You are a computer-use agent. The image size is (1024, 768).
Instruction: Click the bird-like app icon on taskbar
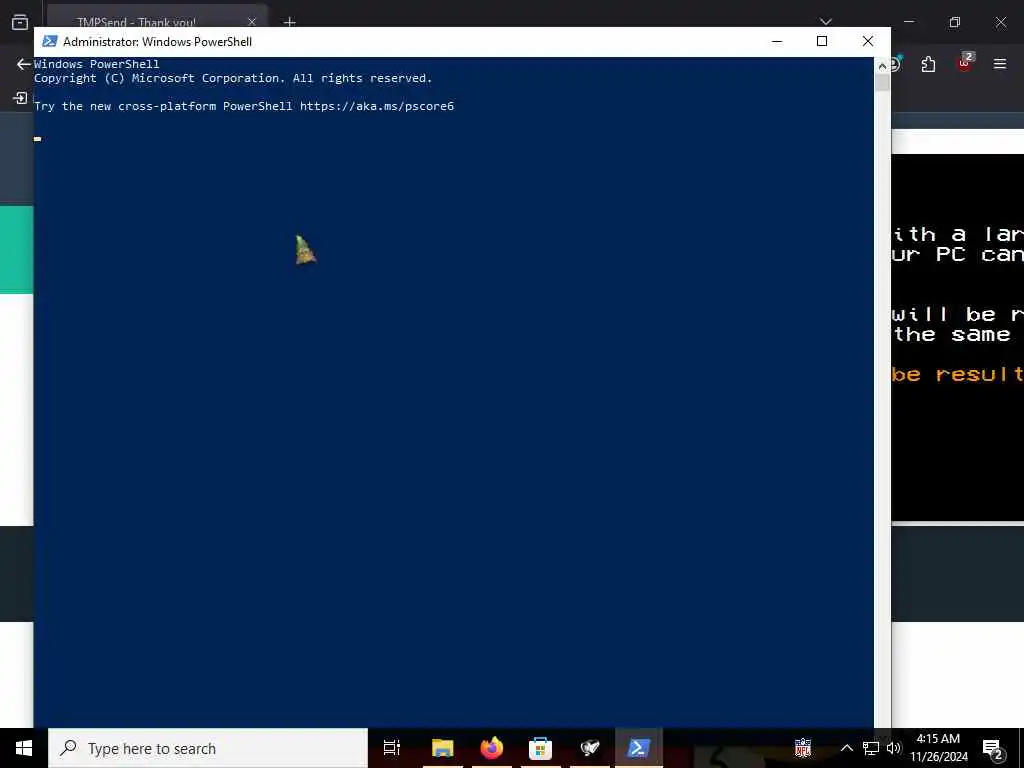[590, 748]
